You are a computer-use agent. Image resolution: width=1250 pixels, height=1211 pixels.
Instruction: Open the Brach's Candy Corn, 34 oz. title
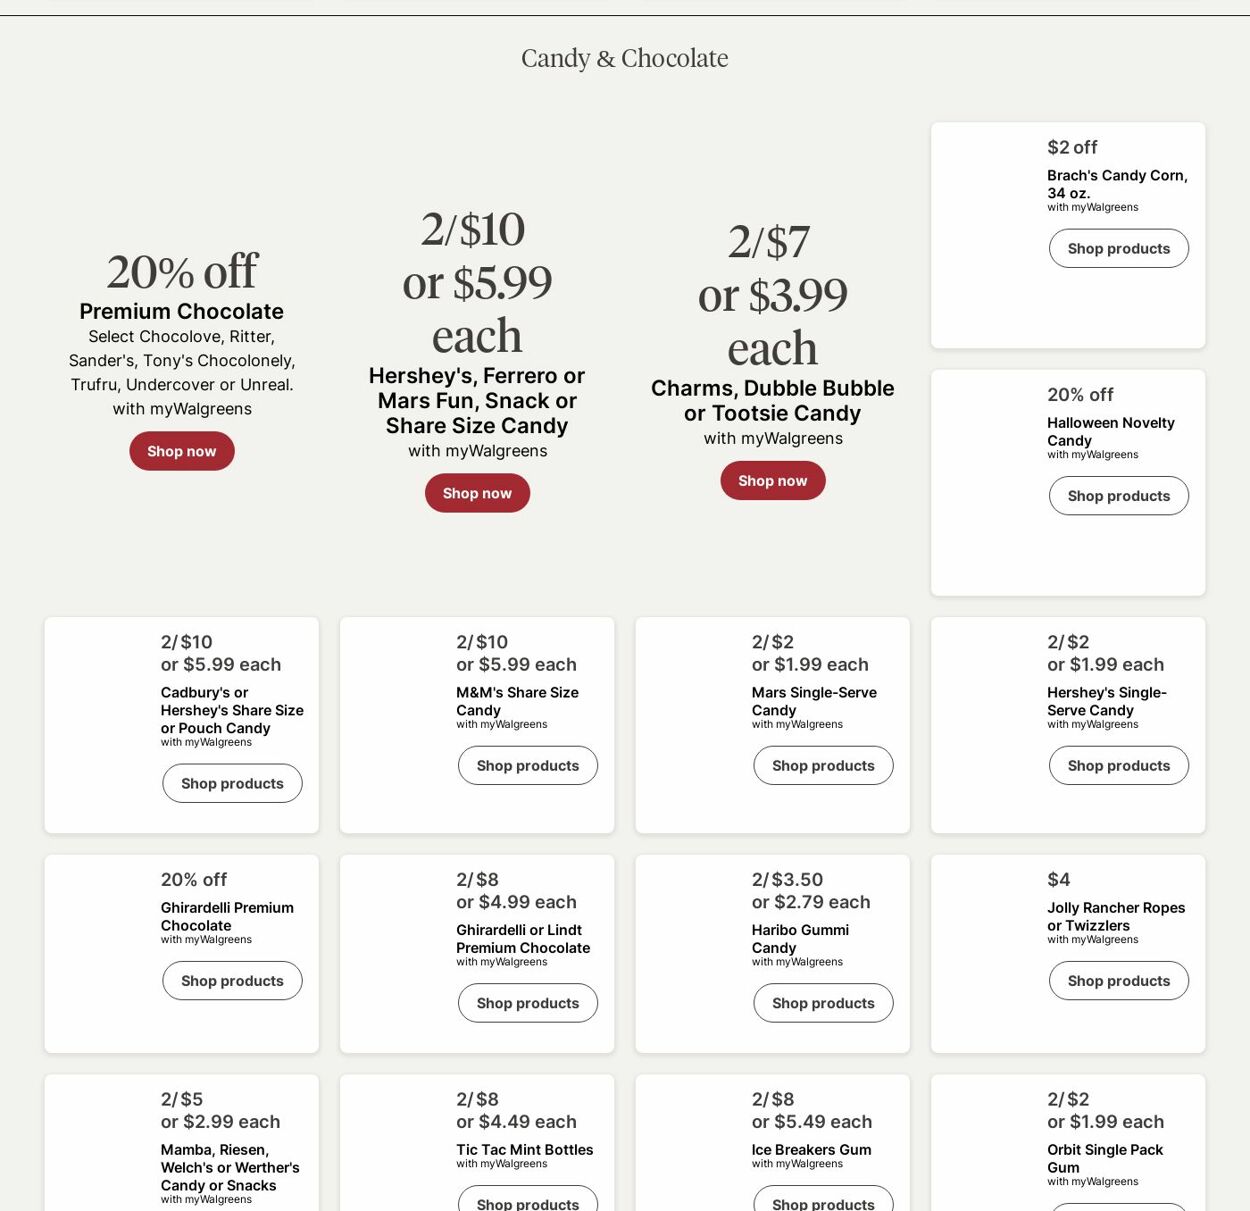coord(1116,184)
